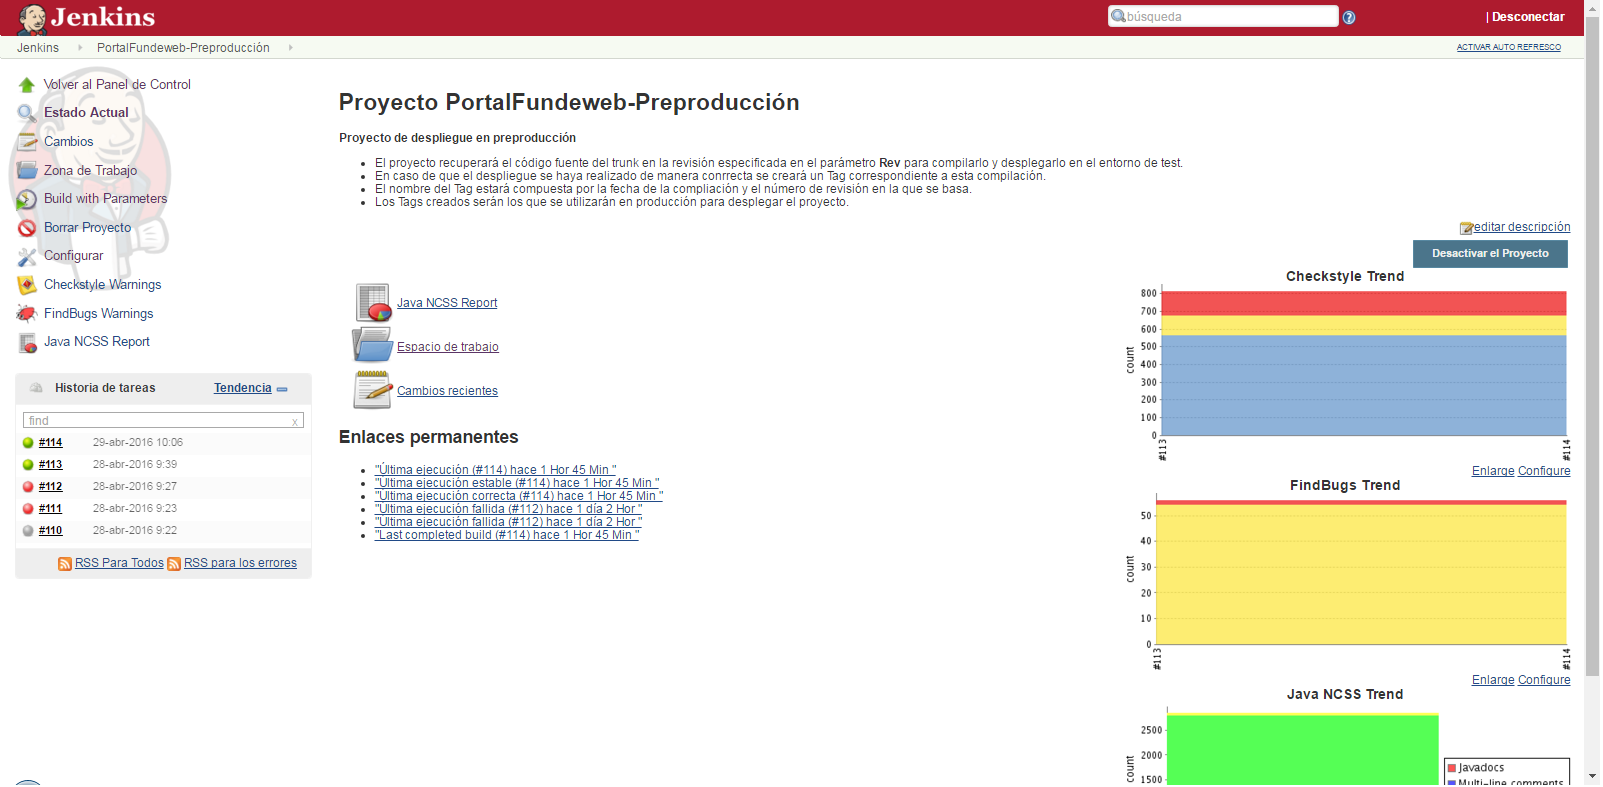Open Configure link under Checkstyle Trend
This screenshot has width=1603, height=787.
1544,471
